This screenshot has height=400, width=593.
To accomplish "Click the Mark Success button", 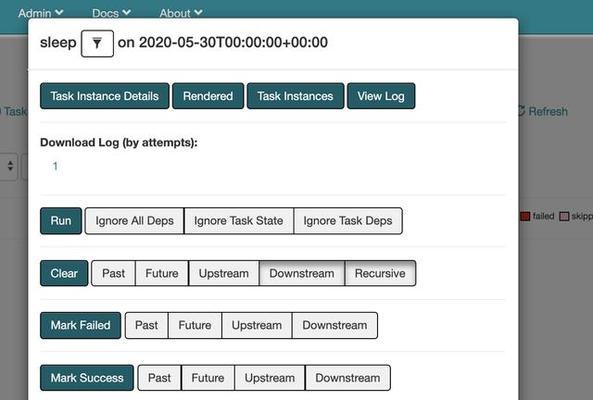I will pos(87,378).
